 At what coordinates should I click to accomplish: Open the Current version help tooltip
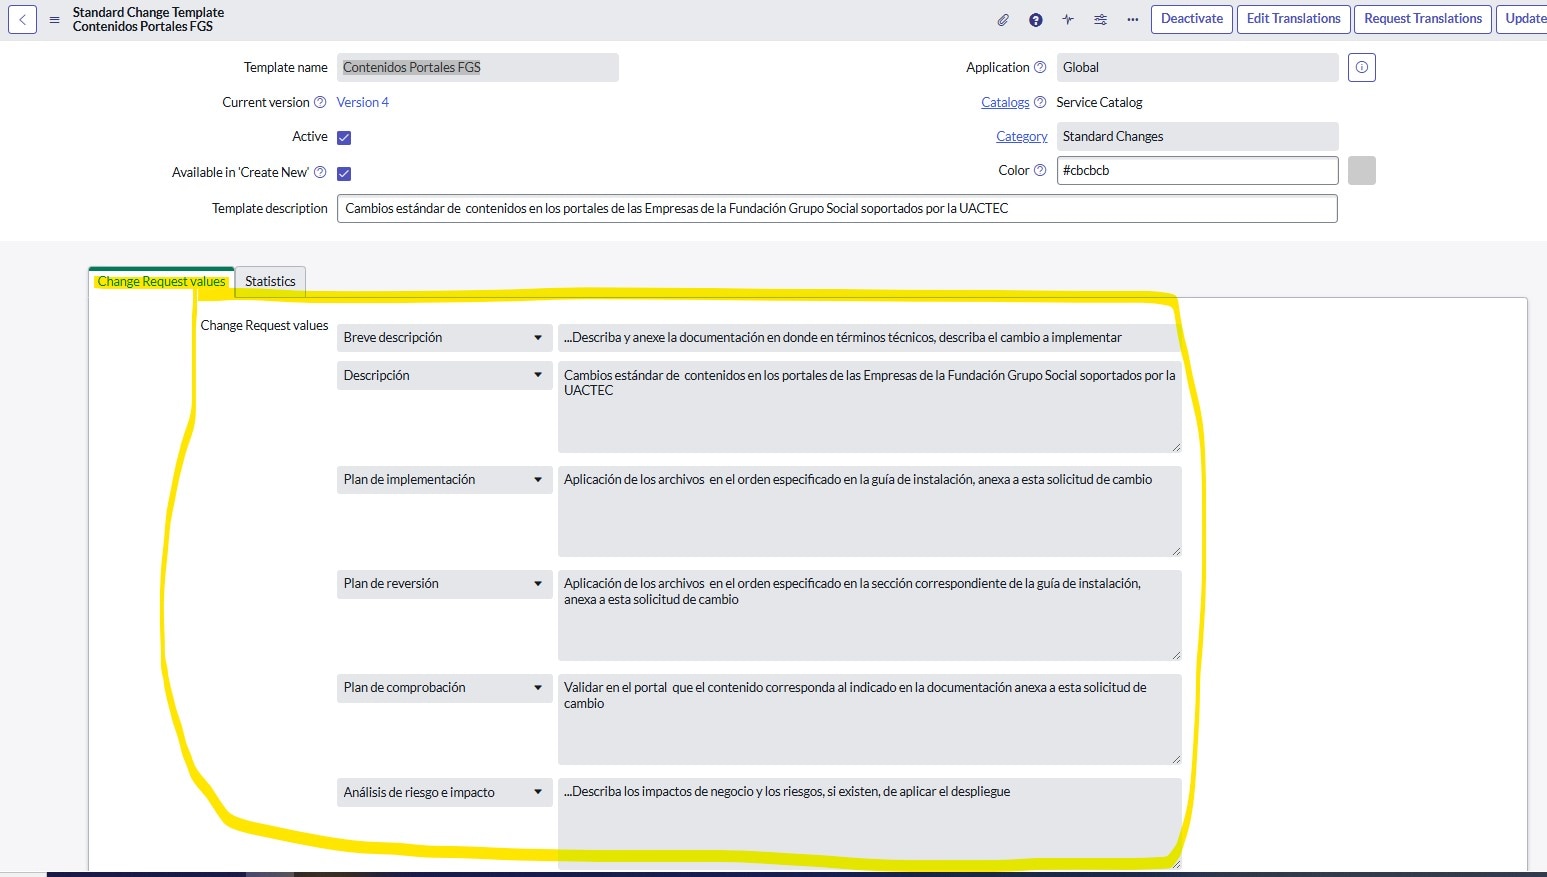pyautogui.click(x=319, y=102)
